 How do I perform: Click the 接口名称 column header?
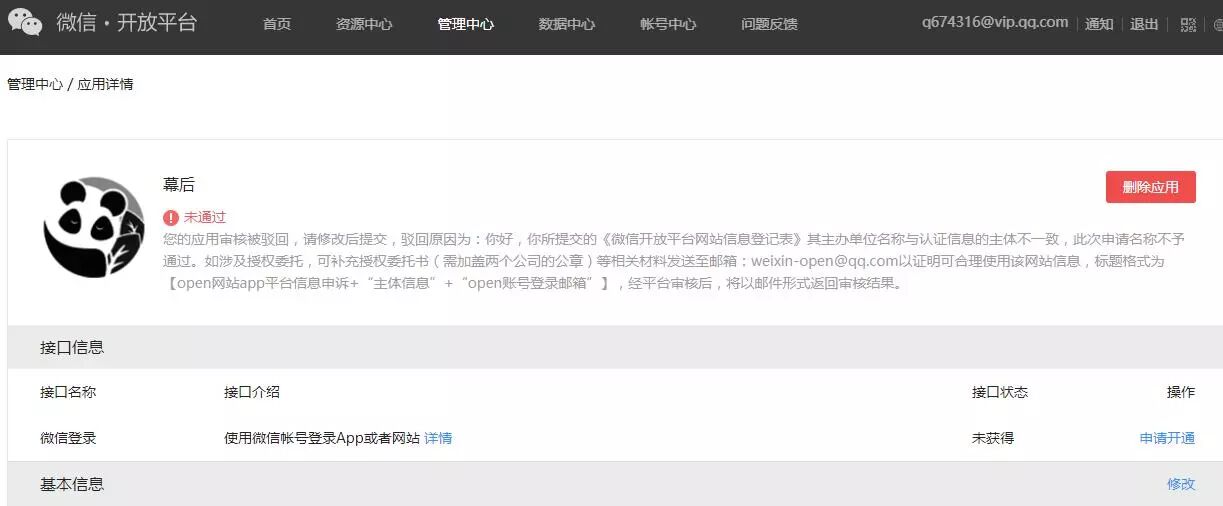pyautogui.click(x=68, y=392)
